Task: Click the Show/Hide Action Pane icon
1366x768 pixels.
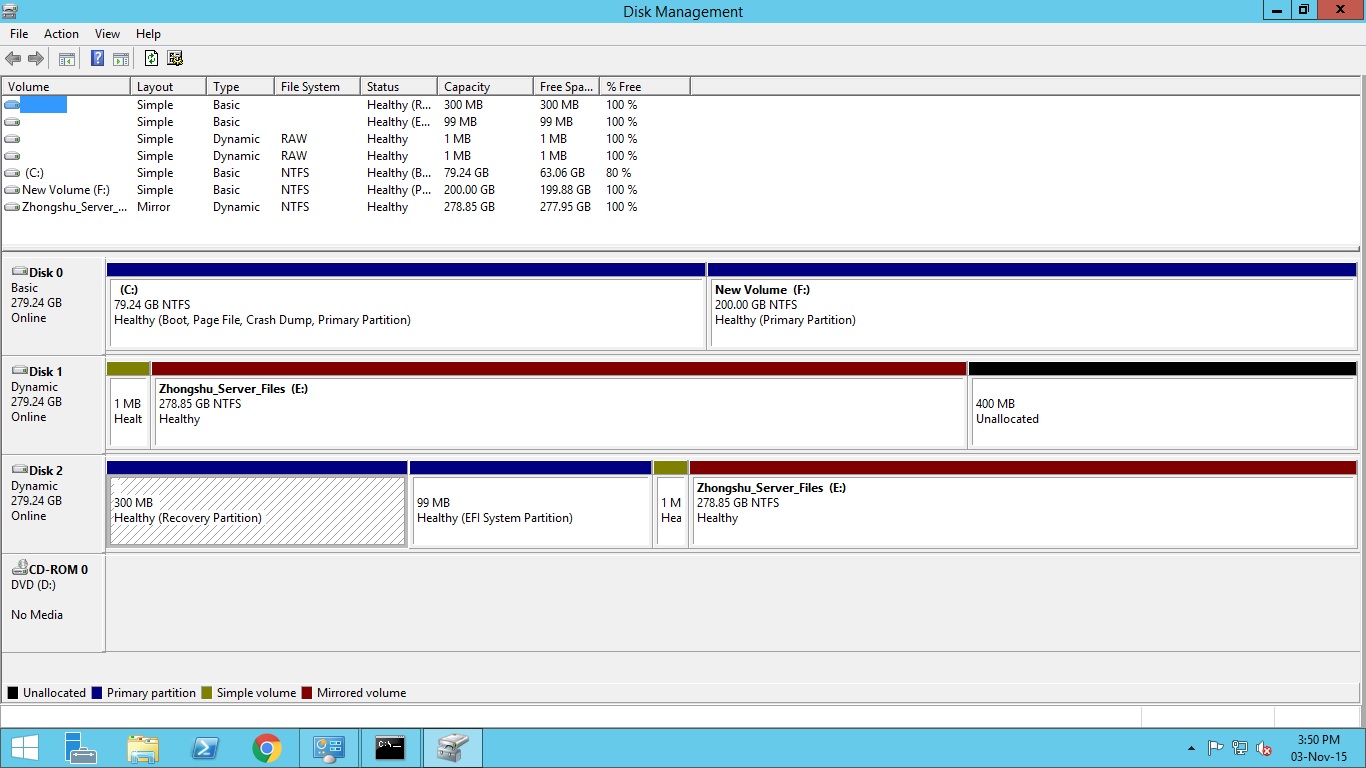Action: coord(121,59)
